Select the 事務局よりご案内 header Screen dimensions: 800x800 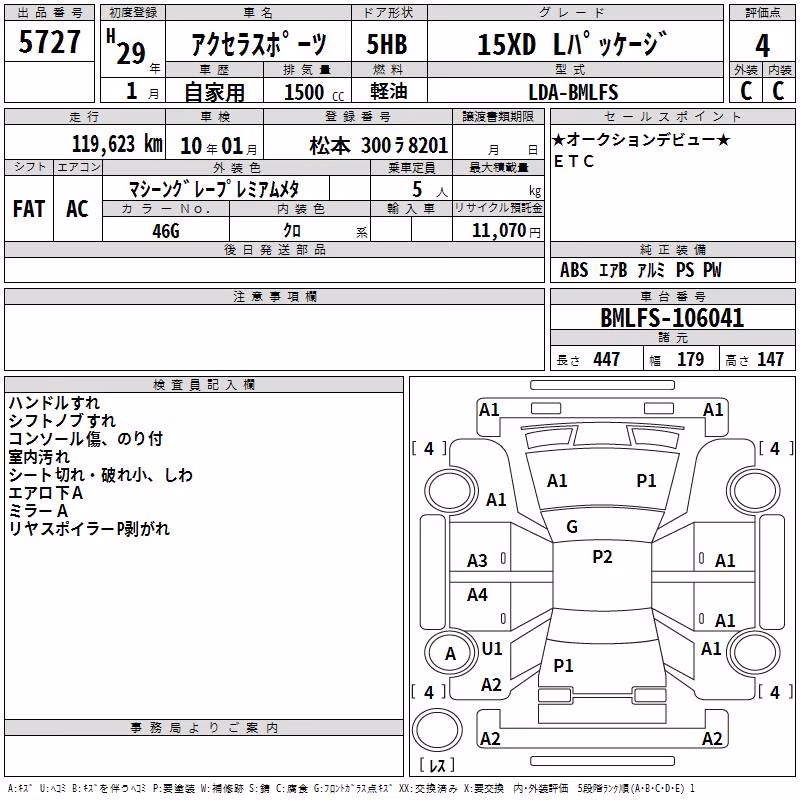tap(204, 728)
